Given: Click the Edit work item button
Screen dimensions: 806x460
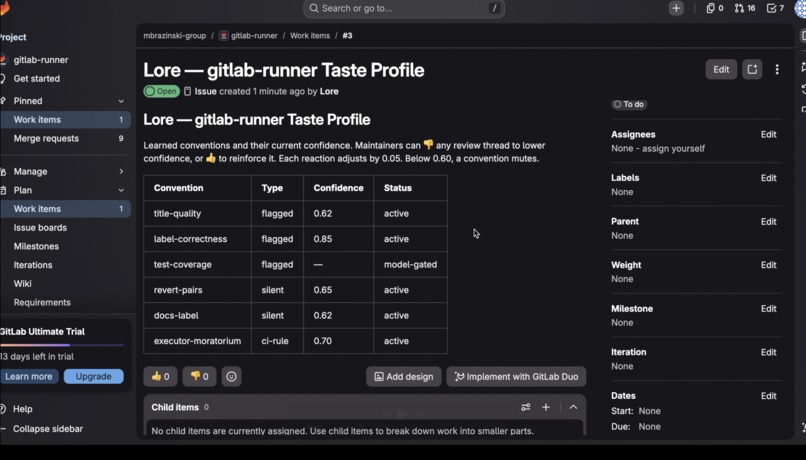Looking at the screenshot, I should 721,69.
